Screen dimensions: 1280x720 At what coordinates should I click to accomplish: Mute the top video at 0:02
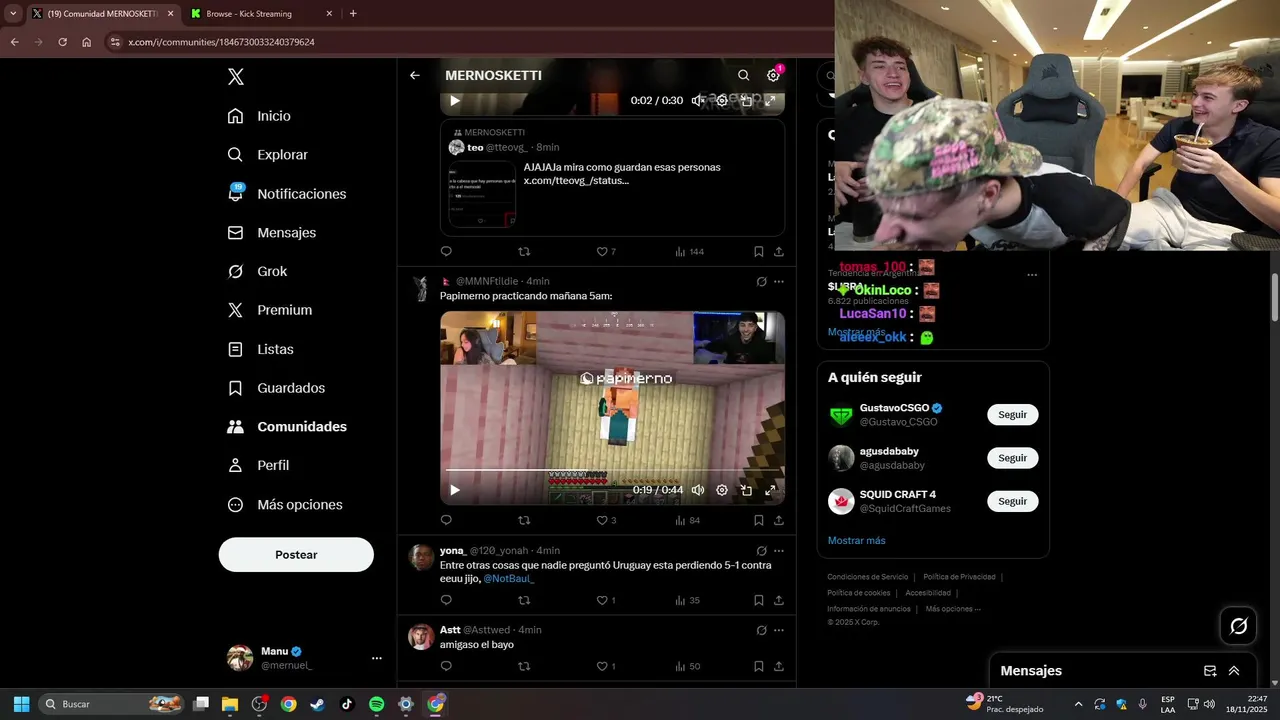pos(698,100)
